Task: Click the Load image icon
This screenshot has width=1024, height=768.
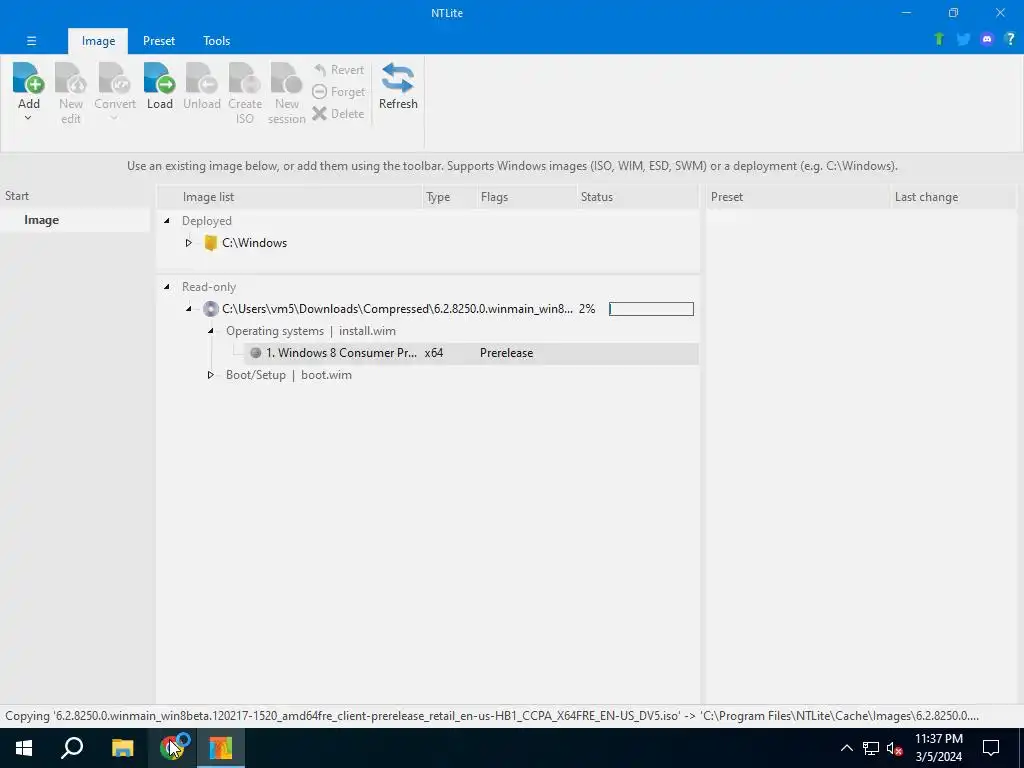Action: tap(159, 78)
